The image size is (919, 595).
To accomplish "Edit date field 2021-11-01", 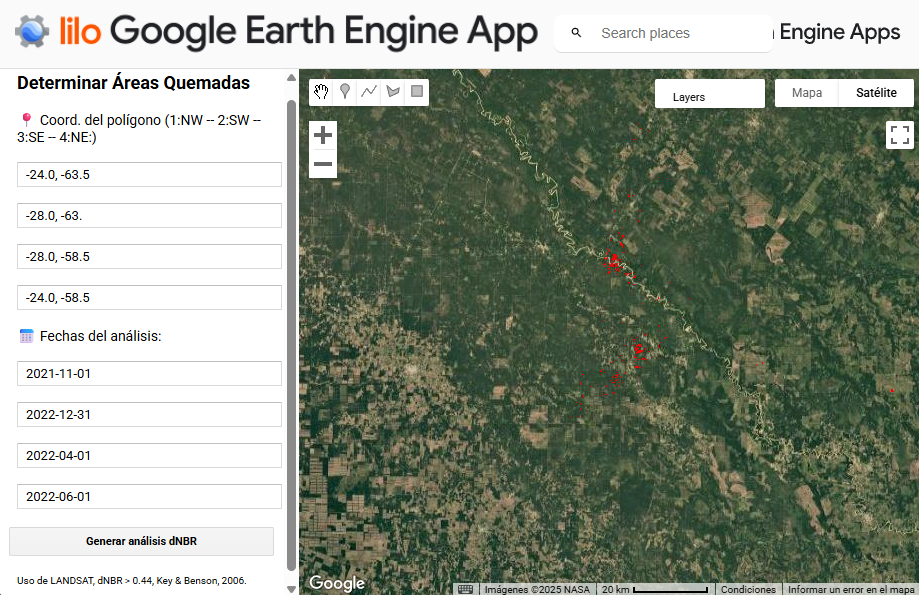I will pyautogui.click(x=149, y=373).
